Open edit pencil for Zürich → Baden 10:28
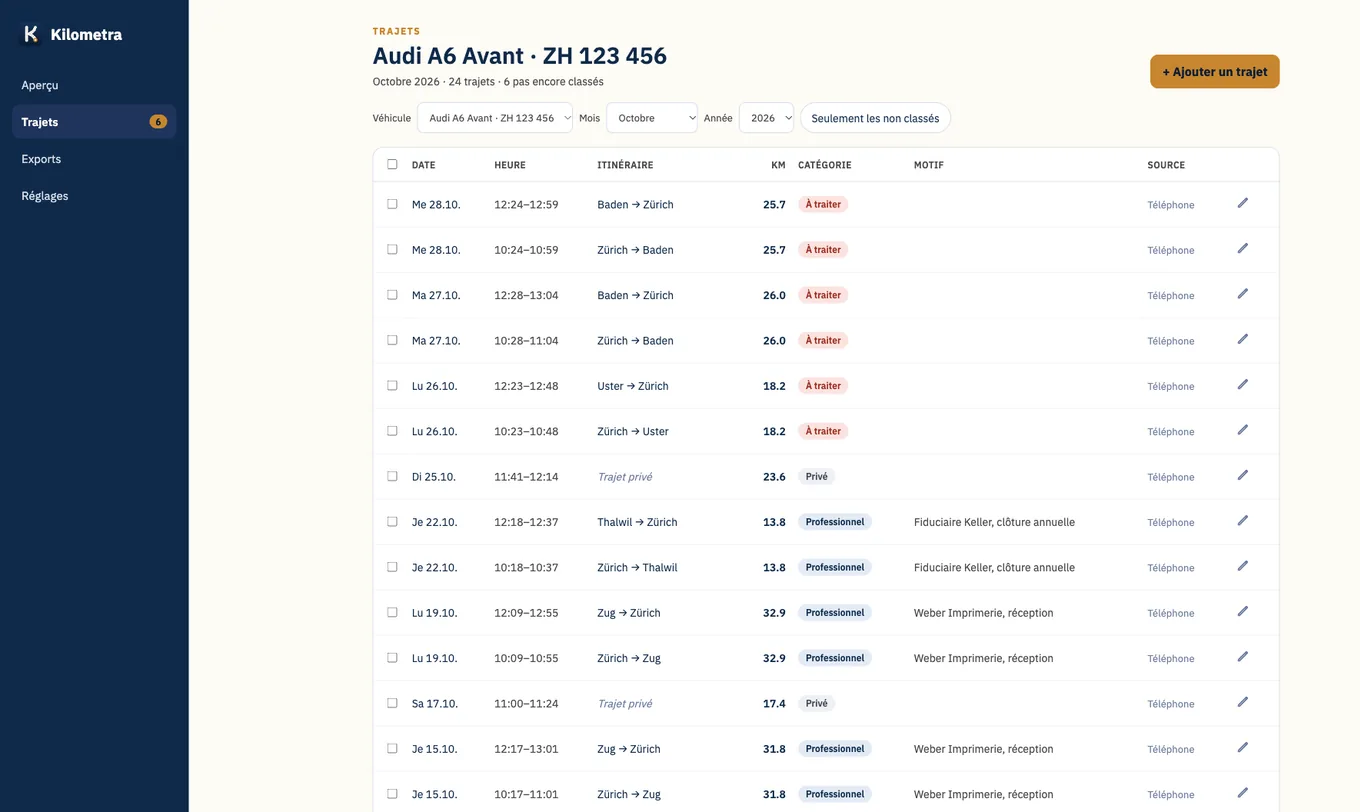1360x812 pixels. 1243,339
